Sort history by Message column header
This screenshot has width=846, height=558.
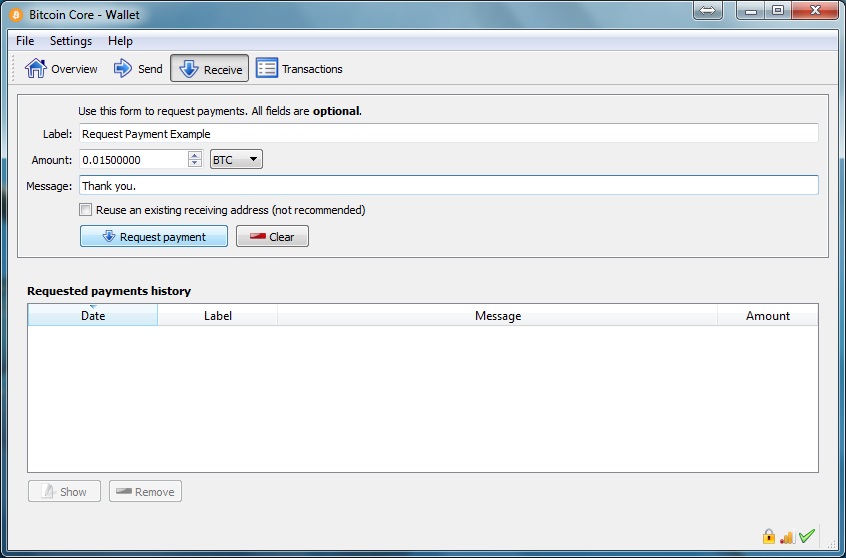(x=497, y=316)
